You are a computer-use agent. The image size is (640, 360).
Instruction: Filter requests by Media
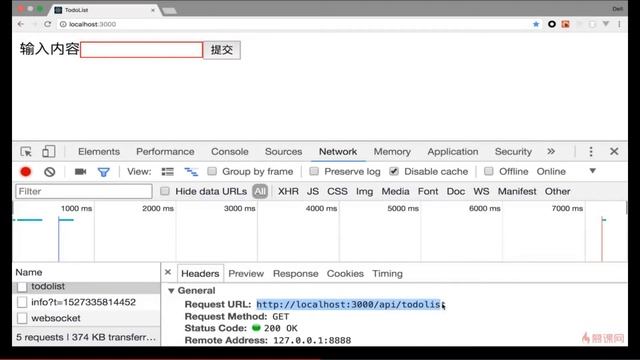tap(396, 191)
